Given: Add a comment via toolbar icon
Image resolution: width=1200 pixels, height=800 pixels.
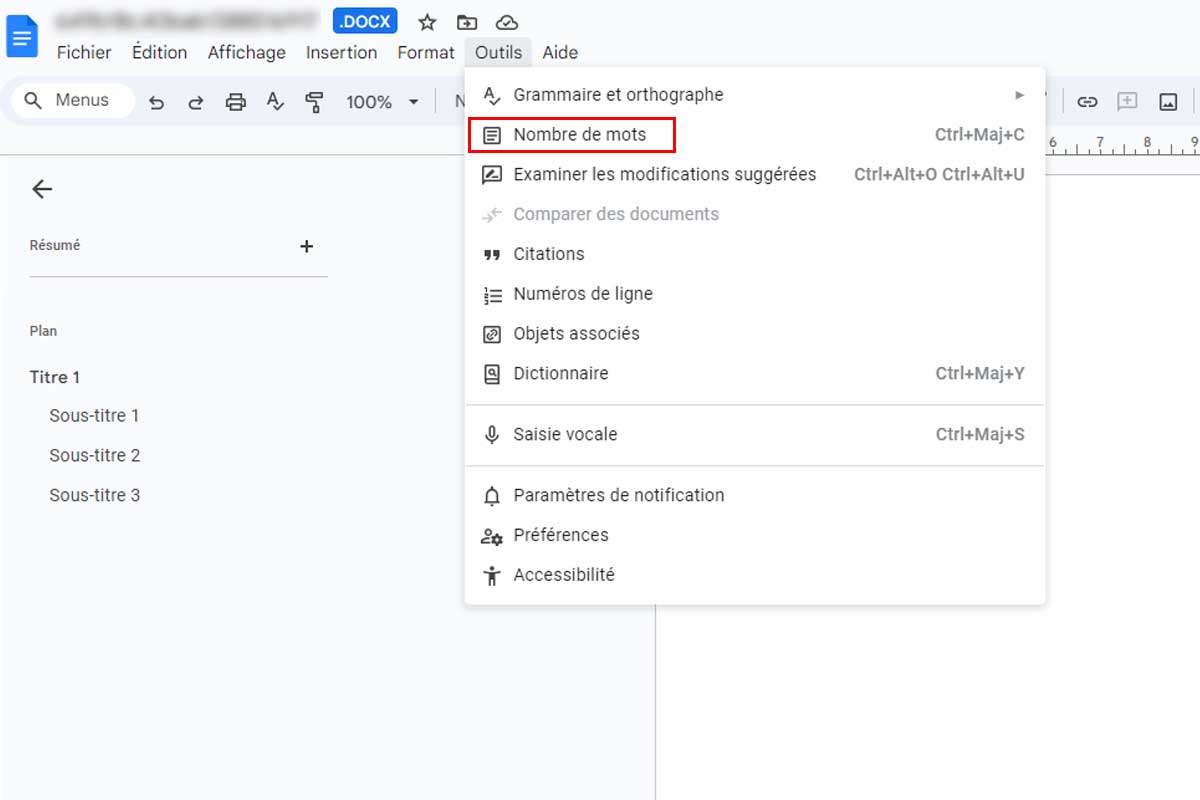Looking at the screenshot, I should pos(1127,102).
